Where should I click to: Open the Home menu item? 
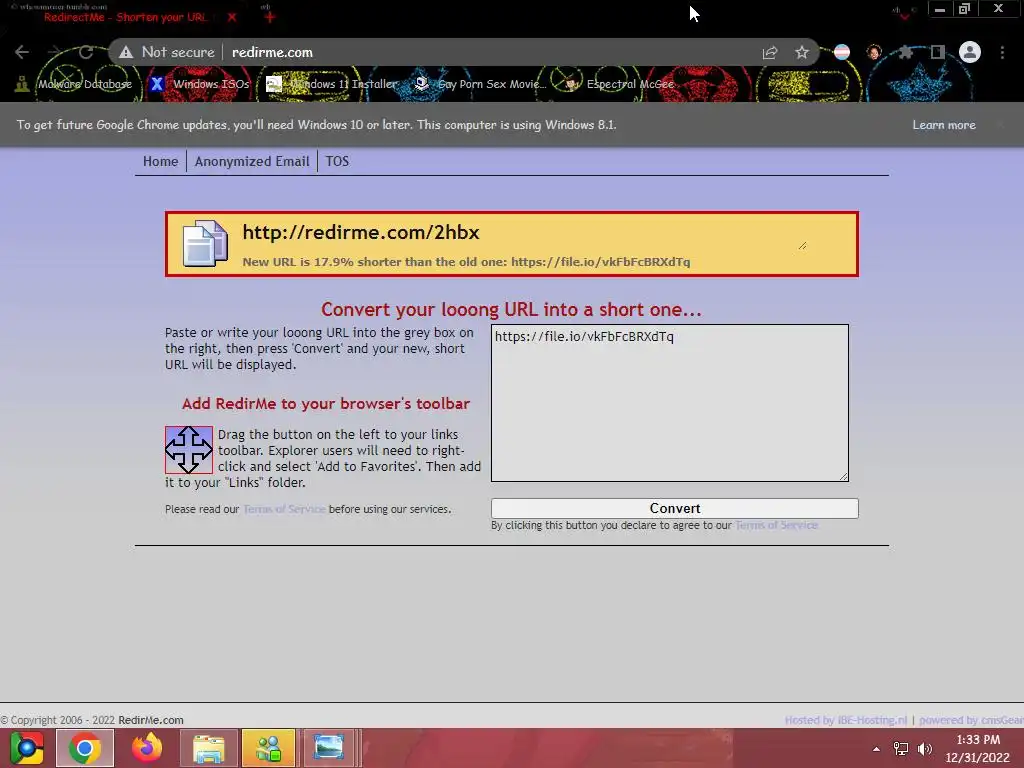pyautogui.click(x=161, y=161)
